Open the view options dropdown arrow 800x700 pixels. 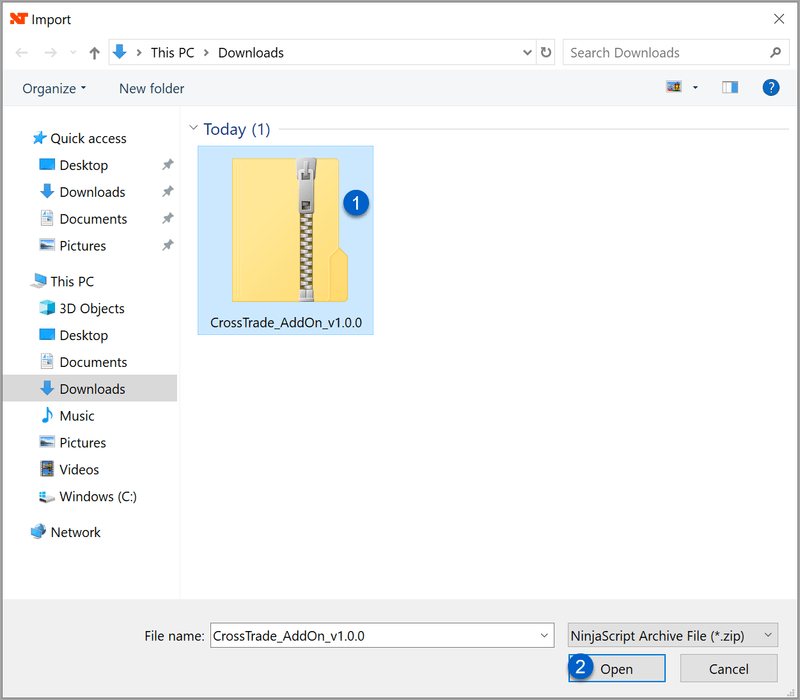(x=696, y=88)
